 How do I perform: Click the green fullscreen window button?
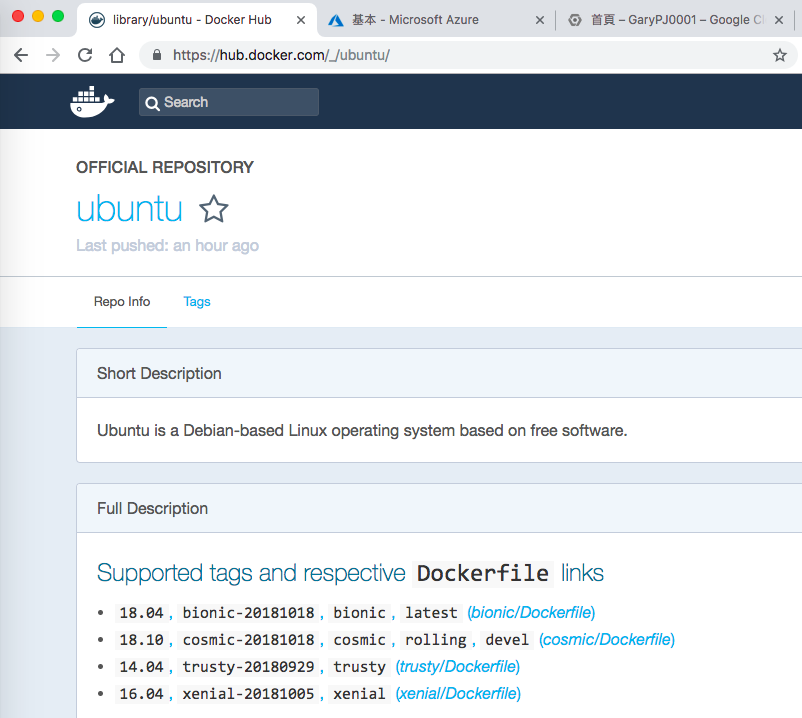58,16
